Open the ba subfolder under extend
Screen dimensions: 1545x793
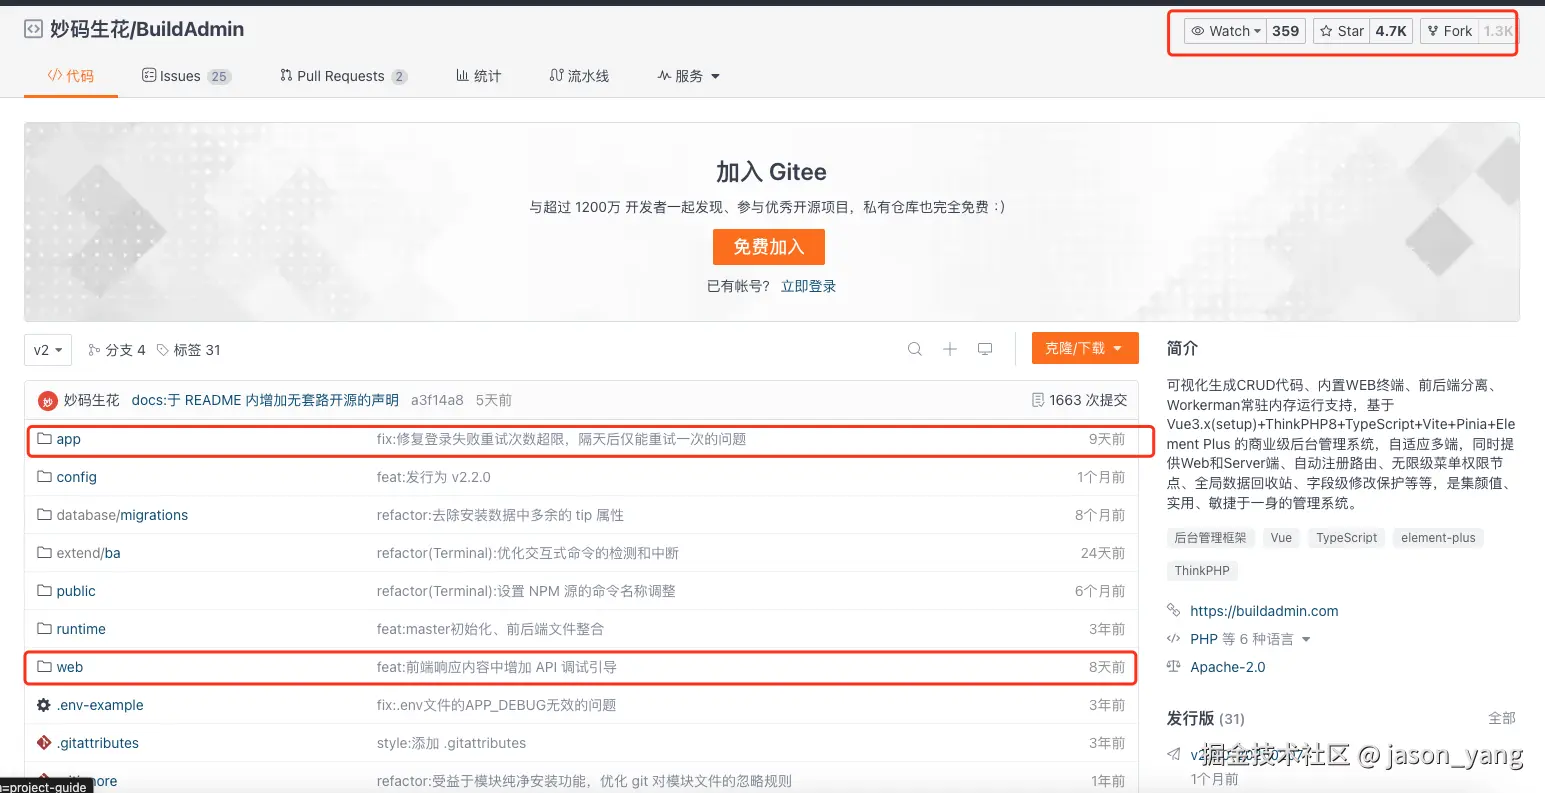pos(113,553)
